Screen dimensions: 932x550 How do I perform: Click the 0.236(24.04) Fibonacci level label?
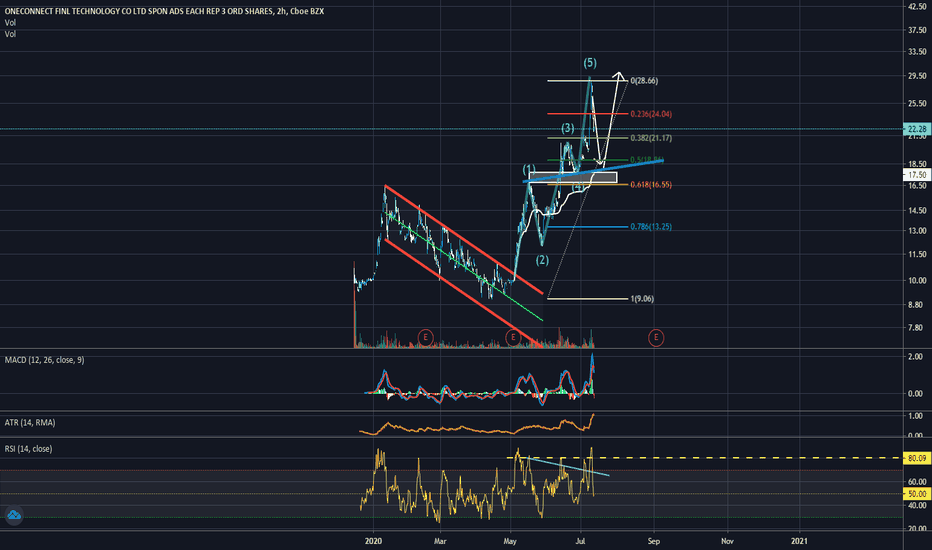click(651, 114)
